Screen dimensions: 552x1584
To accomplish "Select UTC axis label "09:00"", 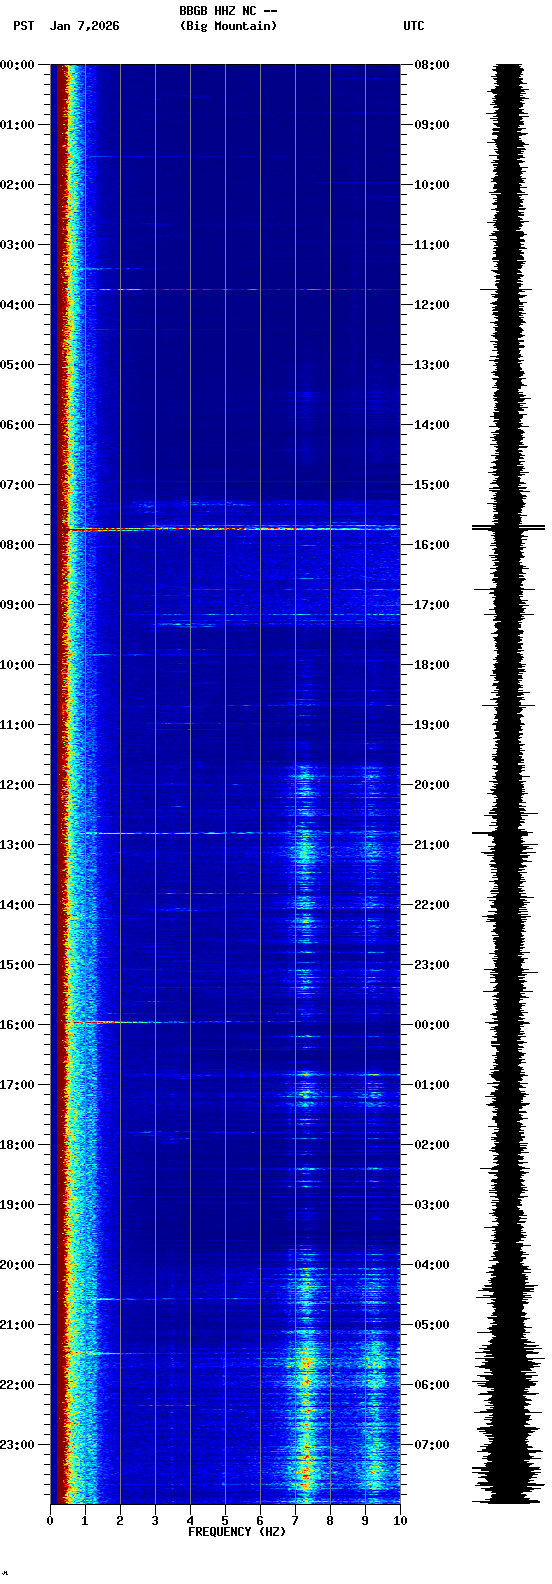I will [x=432, y=125].
